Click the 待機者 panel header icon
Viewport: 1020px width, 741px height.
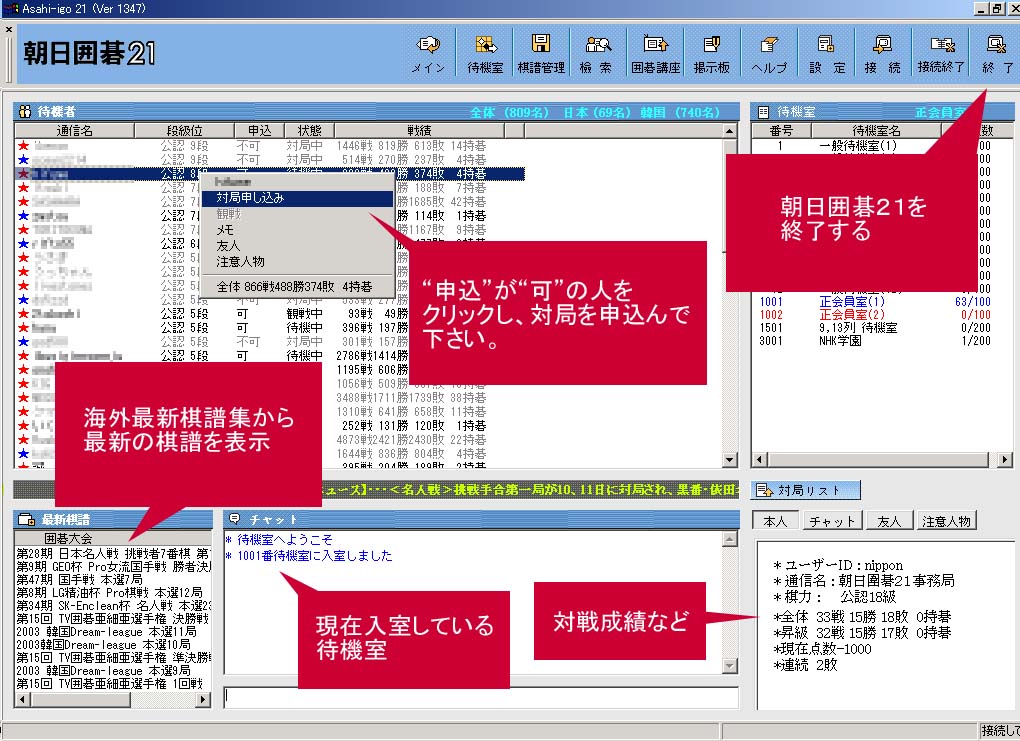25,112
